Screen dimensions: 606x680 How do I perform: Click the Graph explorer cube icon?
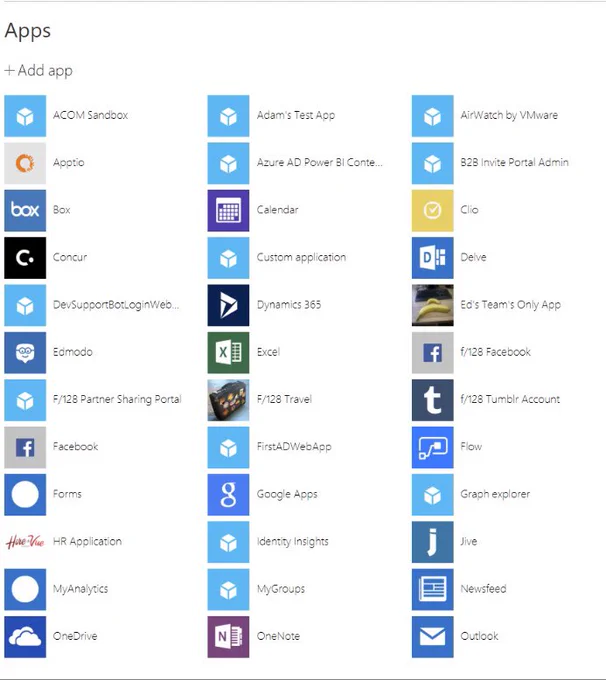pyautogui.click(x=432, y=494)
